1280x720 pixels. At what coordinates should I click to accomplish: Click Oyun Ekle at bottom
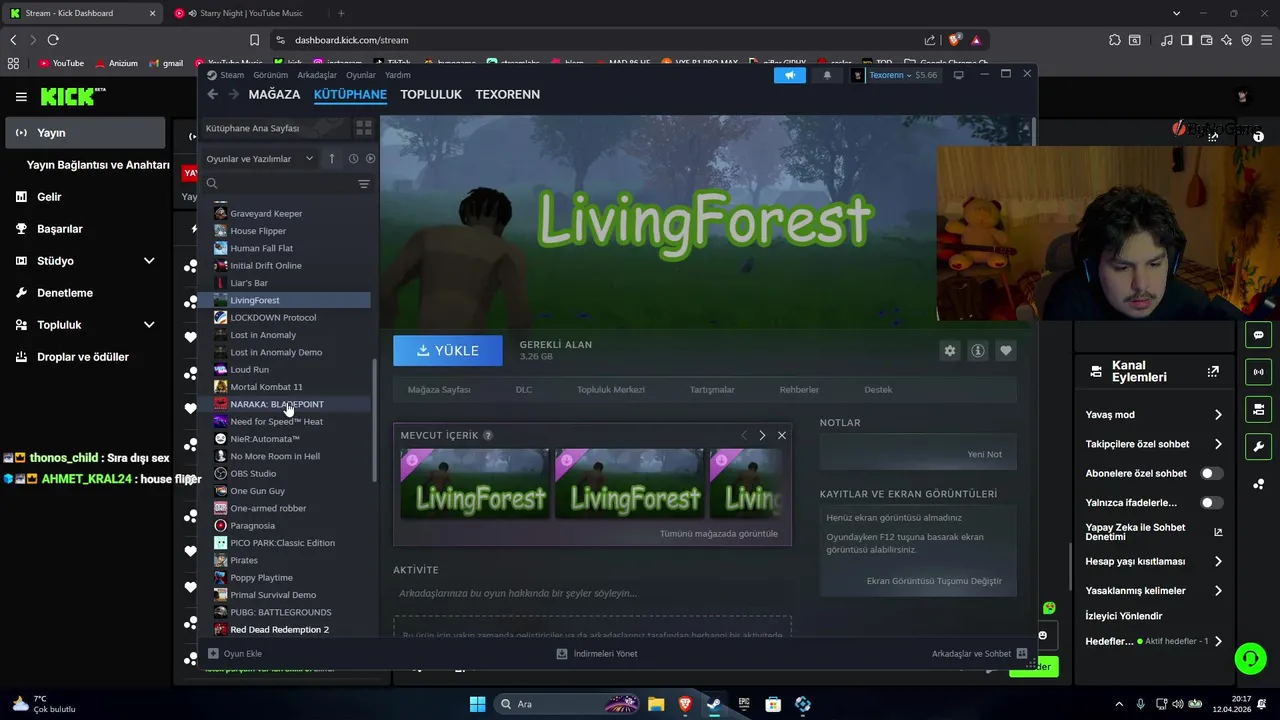tap(234, 654)
